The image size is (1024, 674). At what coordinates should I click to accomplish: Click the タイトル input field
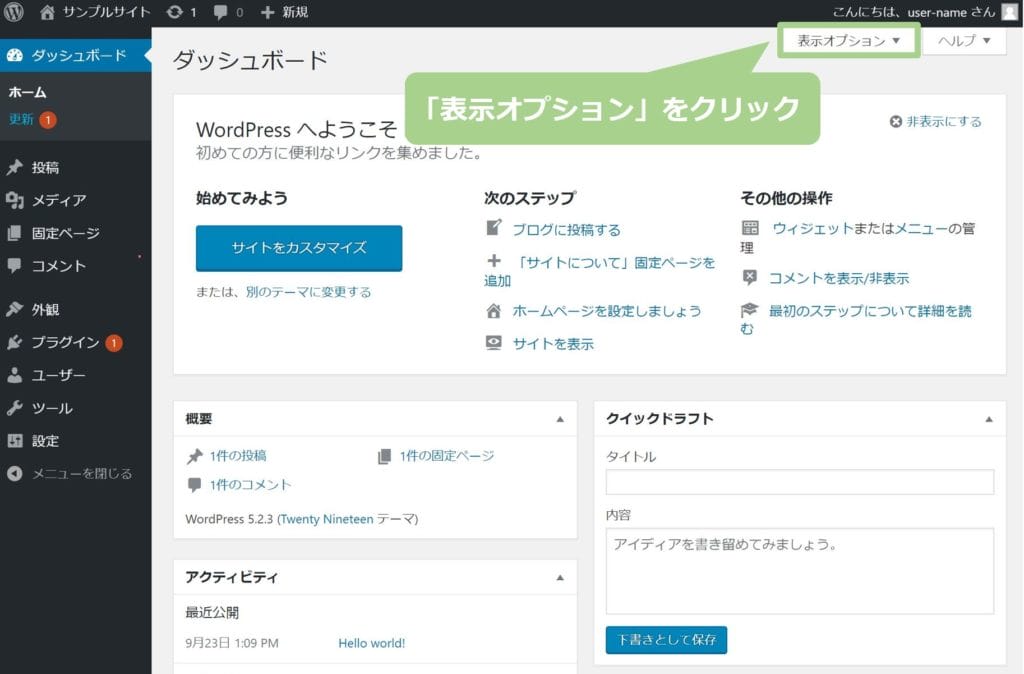[800, 482]
